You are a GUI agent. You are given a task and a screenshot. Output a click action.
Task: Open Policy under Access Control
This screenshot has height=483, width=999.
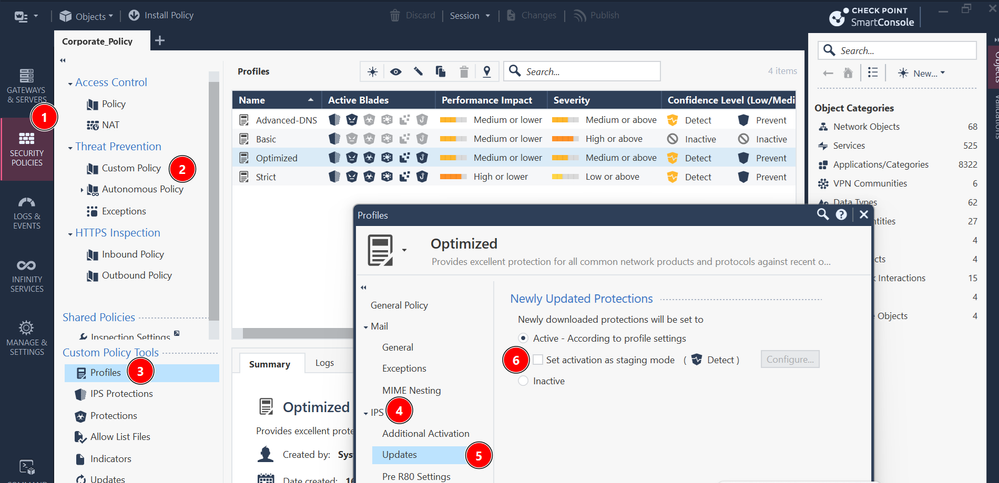tap(113, 104)
